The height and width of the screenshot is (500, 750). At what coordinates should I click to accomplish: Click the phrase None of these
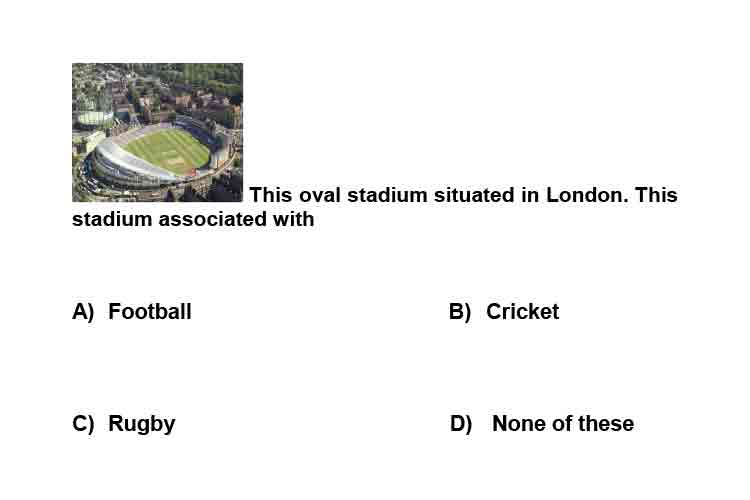[x=563, y=423]
